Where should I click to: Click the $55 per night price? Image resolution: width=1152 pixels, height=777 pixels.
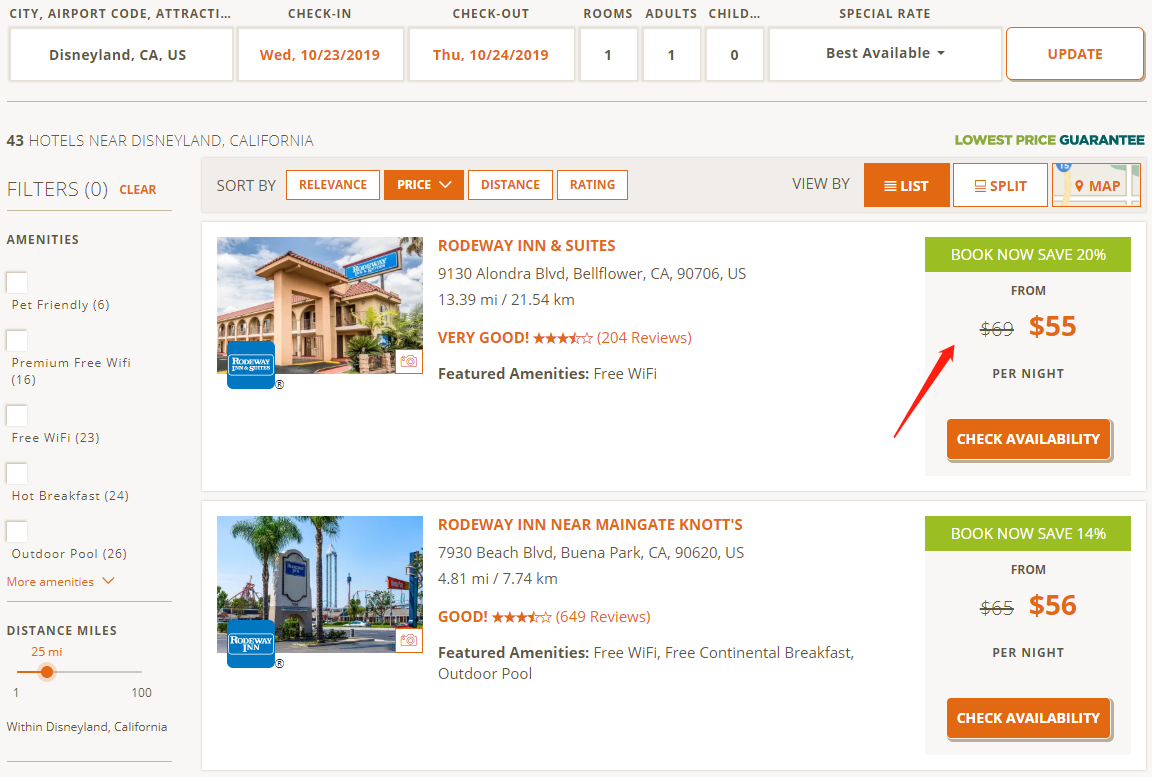[1052, 326]
